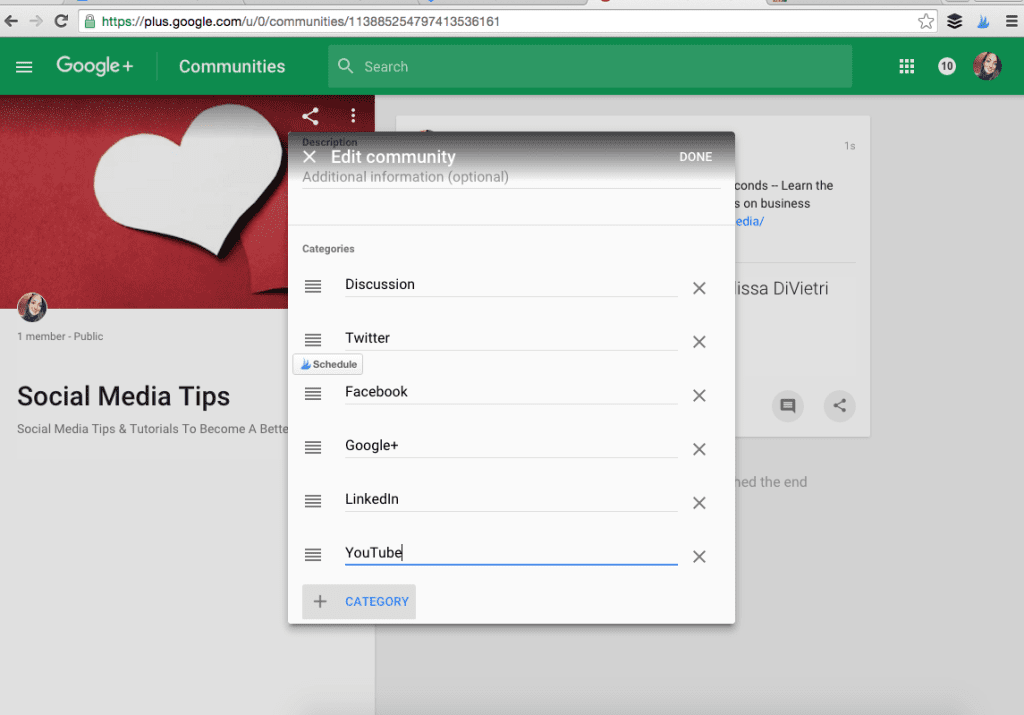Edit the LinkedIn category name field
This screenshot has height=715, width=1024.
tap(510, 499)
